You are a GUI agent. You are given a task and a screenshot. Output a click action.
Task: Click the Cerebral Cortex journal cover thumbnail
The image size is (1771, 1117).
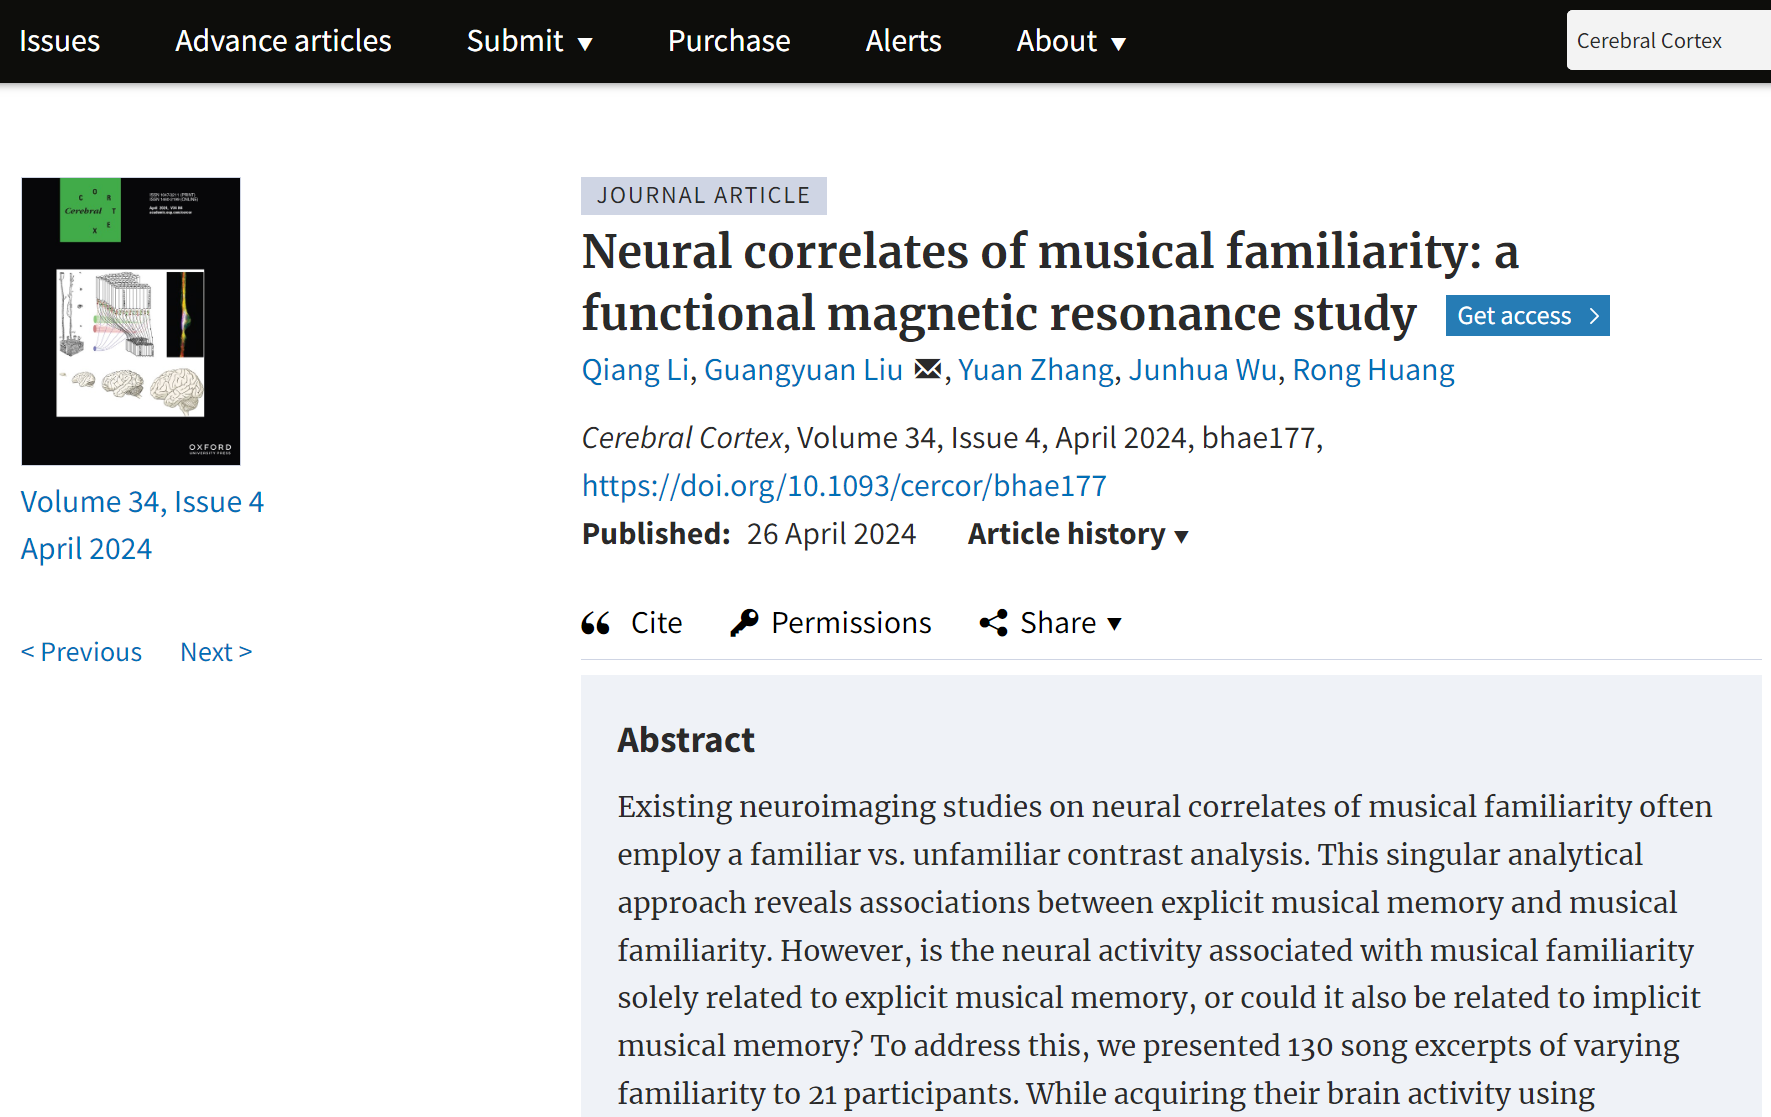click(x=131, y=321)
